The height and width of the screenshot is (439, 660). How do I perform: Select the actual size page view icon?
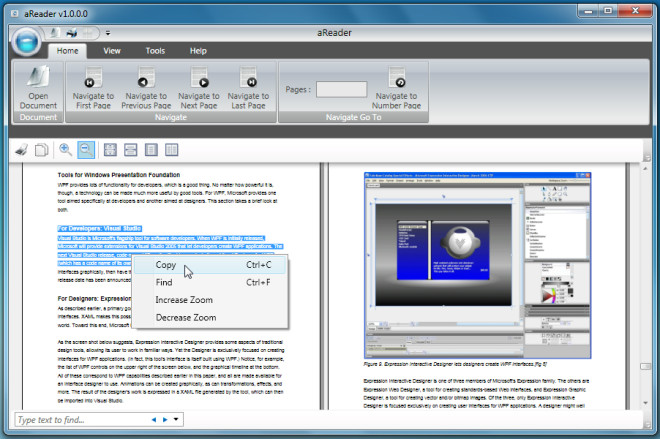coord(110,150)
